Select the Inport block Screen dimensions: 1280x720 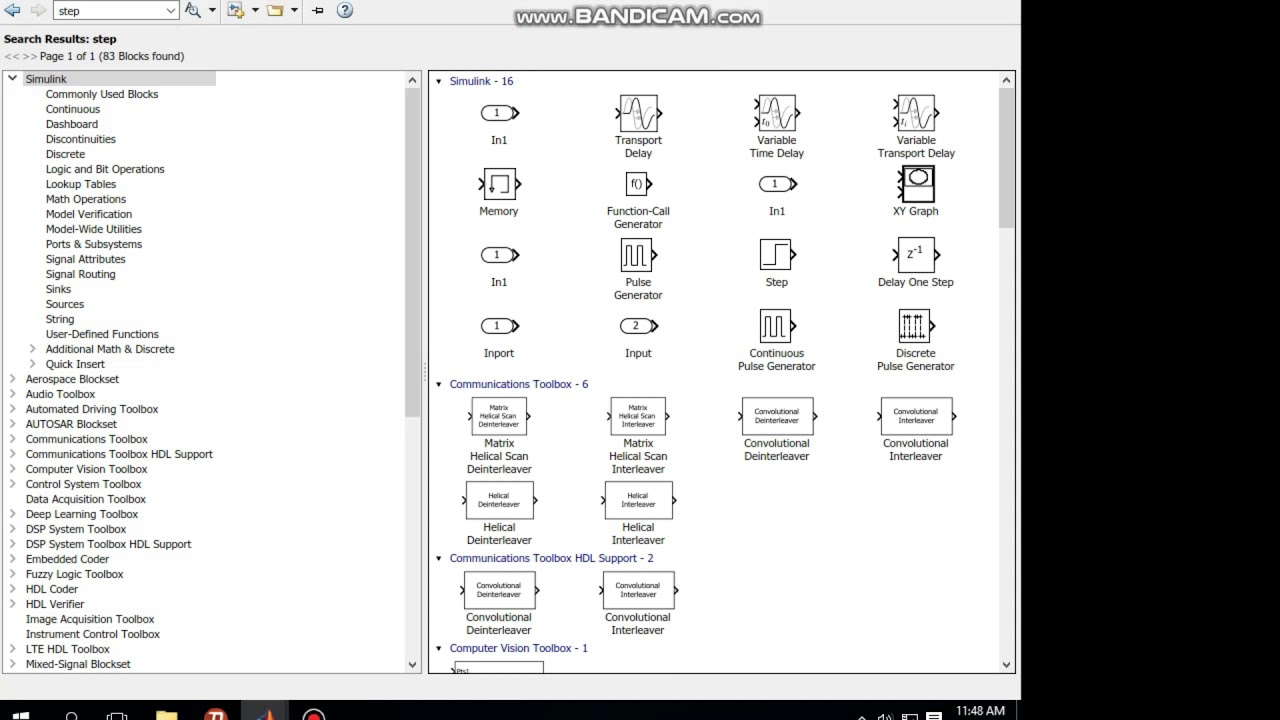[499, 338]
